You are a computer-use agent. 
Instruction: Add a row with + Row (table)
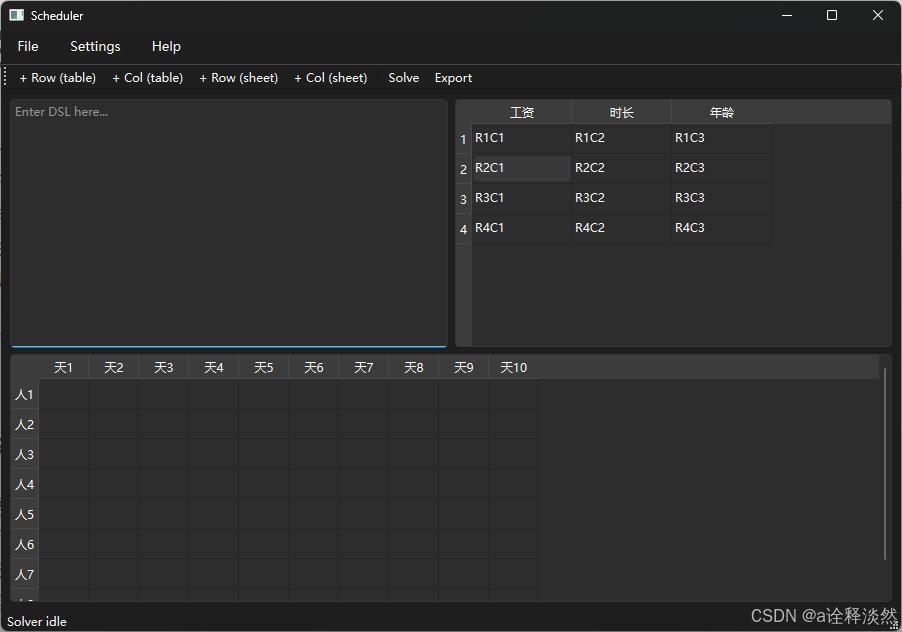point(58,78)
